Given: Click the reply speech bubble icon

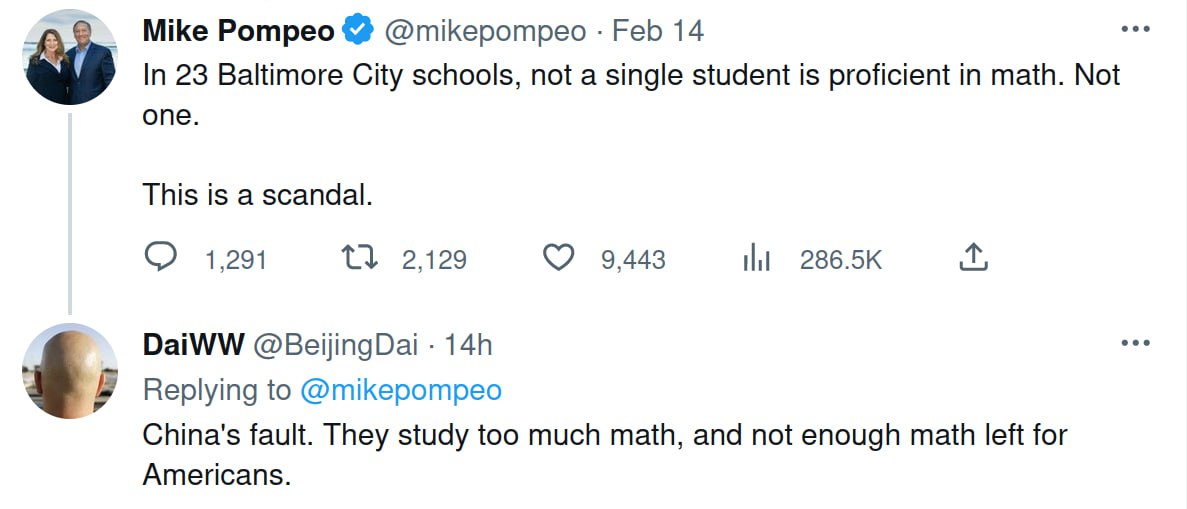Looking at the screenshot, I should coord(161,258).
